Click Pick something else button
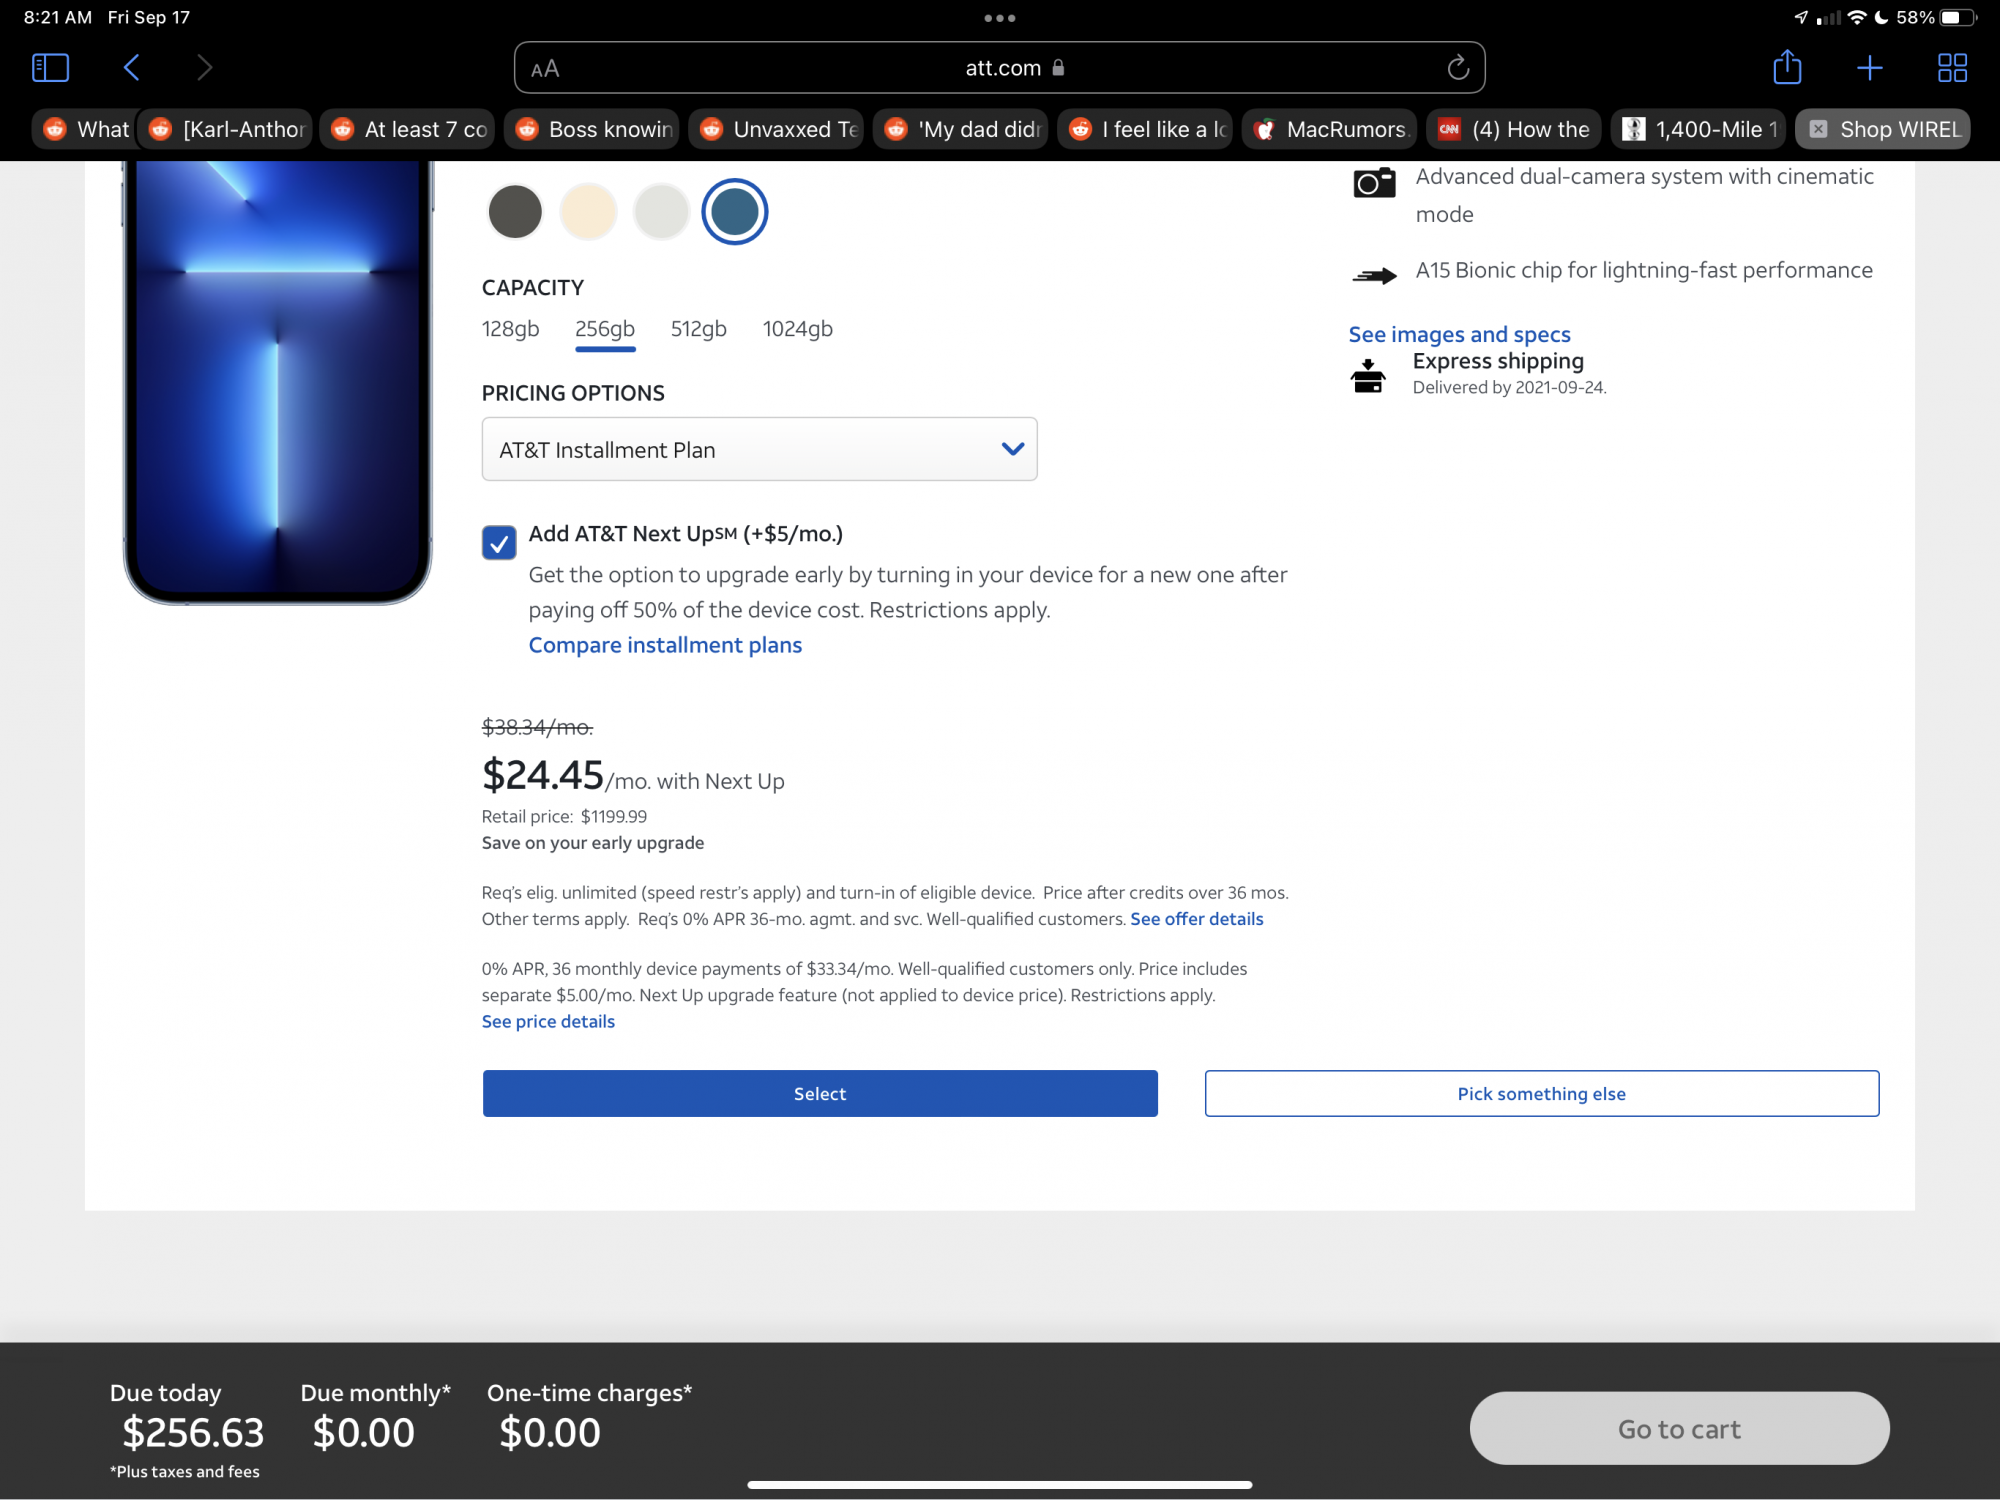Image resolution: width=2000 pixels, height=1500 pixels. (x=1541, y=1093)
